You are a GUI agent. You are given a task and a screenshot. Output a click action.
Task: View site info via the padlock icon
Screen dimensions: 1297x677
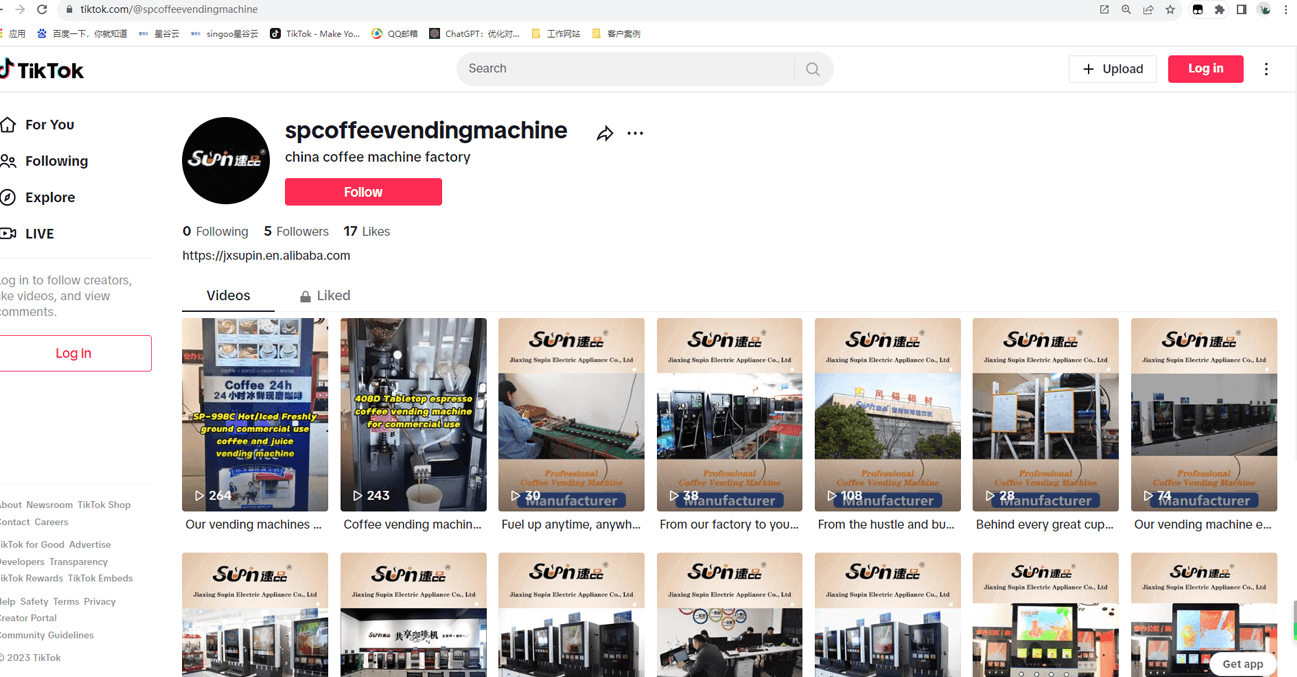click(69, 10)
